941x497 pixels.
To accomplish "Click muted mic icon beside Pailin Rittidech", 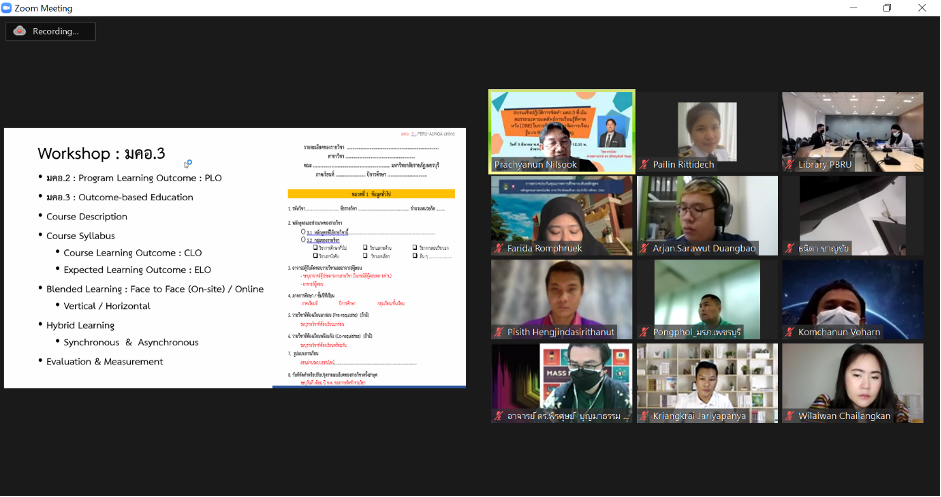I will click(x=645, y=164).
